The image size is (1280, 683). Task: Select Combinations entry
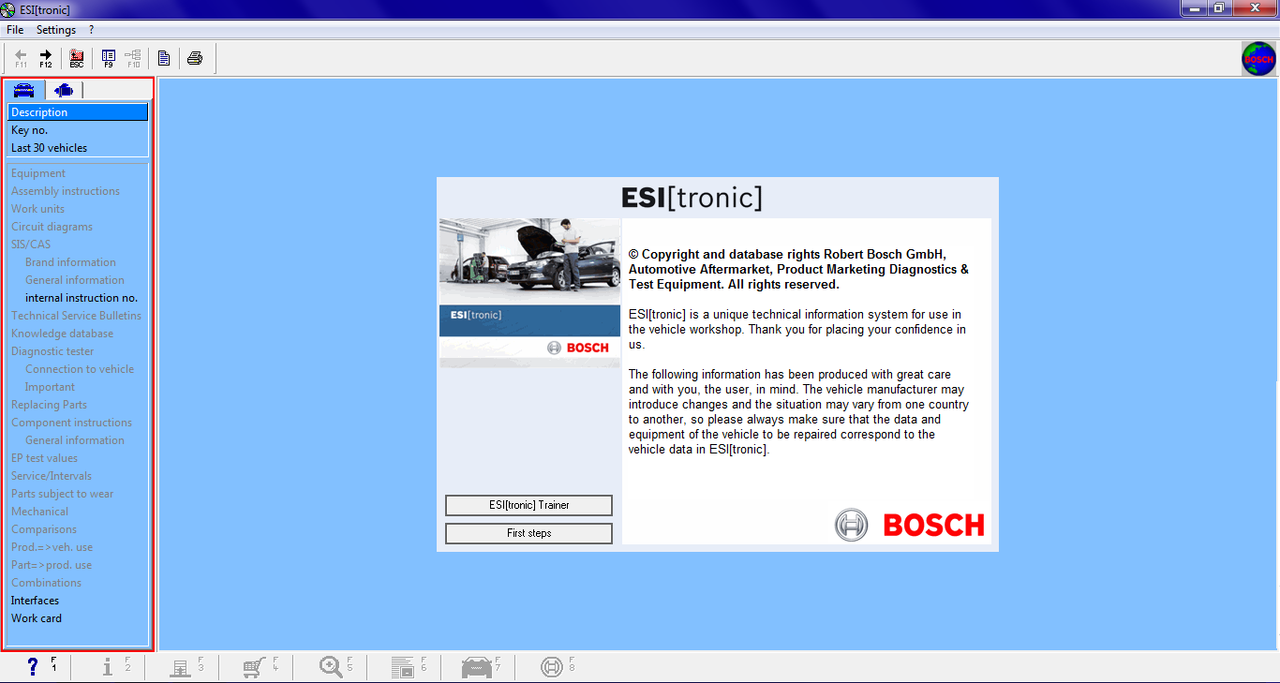[46, 583]
